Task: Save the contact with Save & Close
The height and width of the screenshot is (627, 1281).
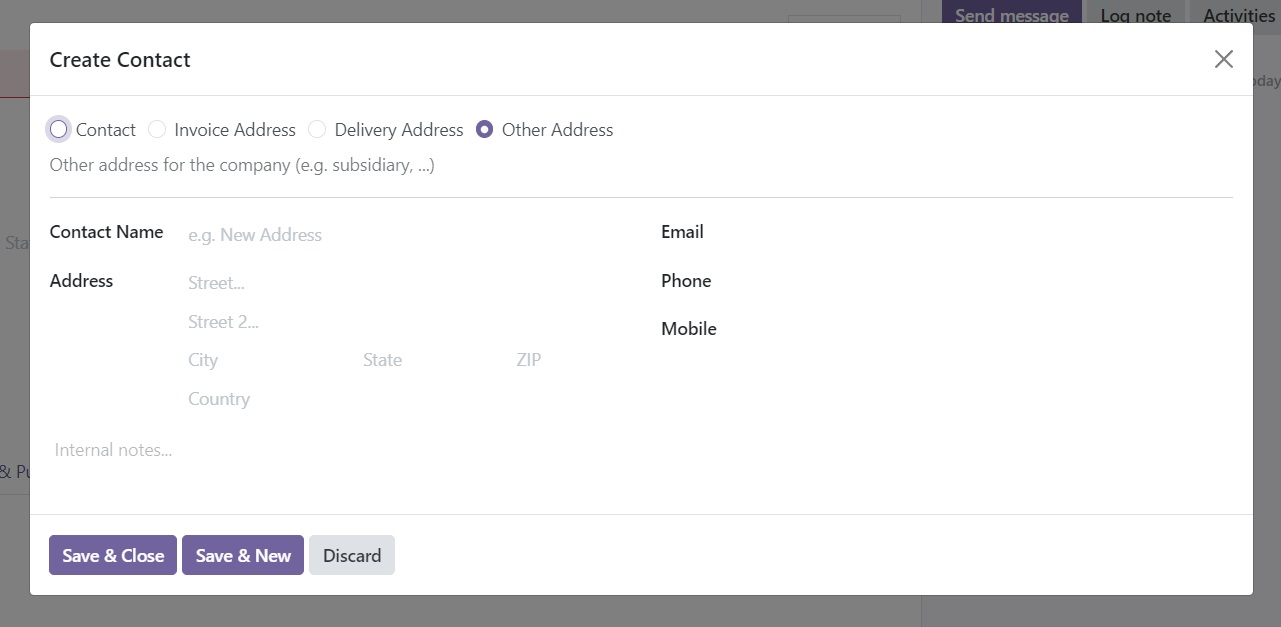Action: (x=113, y=555)
